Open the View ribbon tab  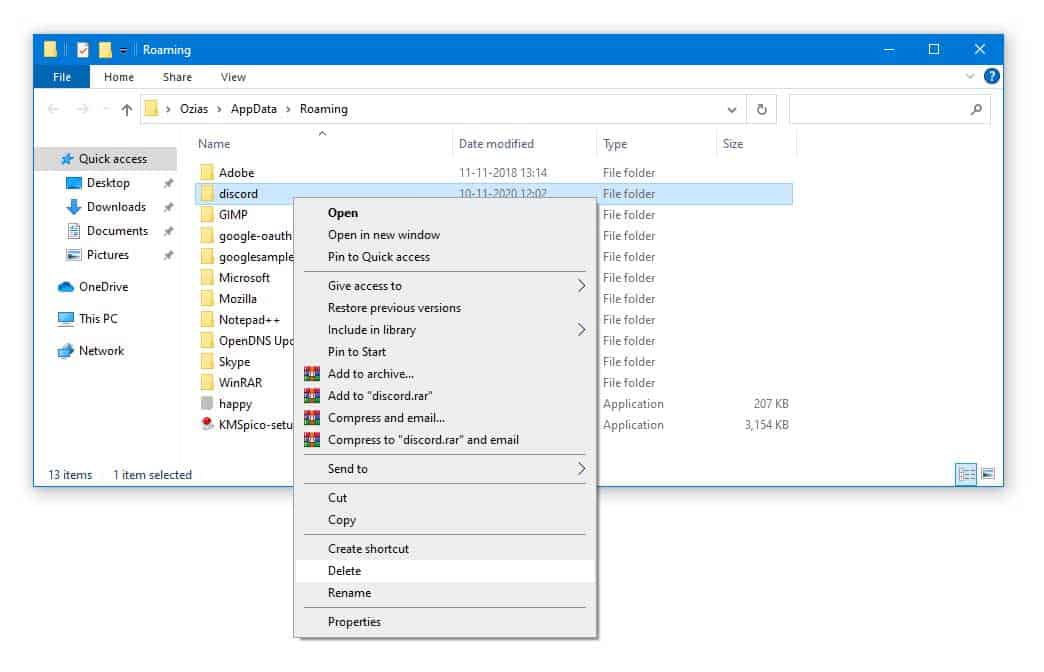point(234,77)
